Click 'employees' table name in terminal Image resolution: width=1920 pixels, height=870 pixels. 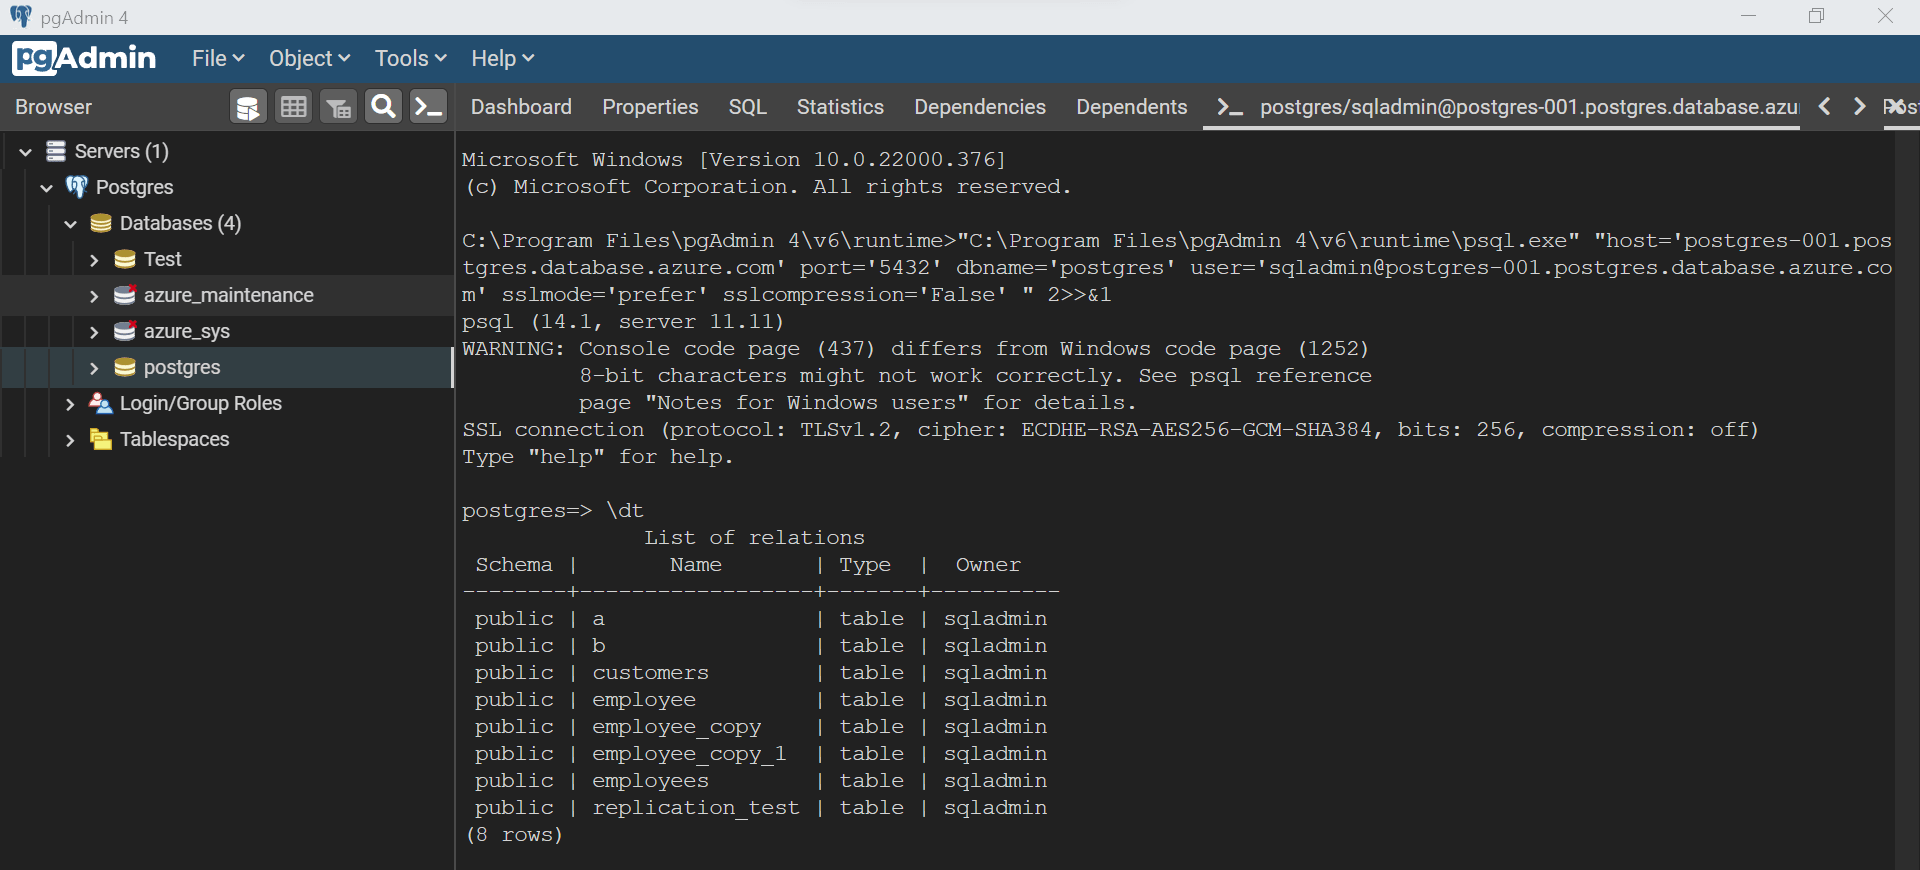pyautogui.click(x=650, y=781)
